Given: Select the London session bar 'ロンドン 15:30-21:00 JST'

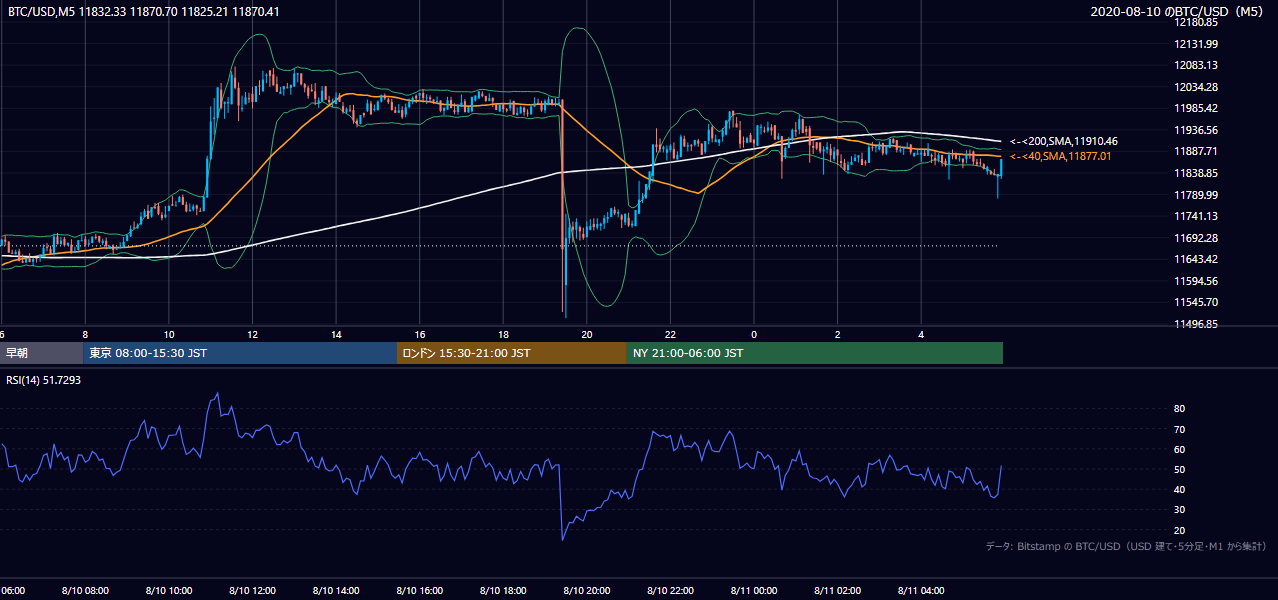Looking at the screenshot, I should coord(512,353).
